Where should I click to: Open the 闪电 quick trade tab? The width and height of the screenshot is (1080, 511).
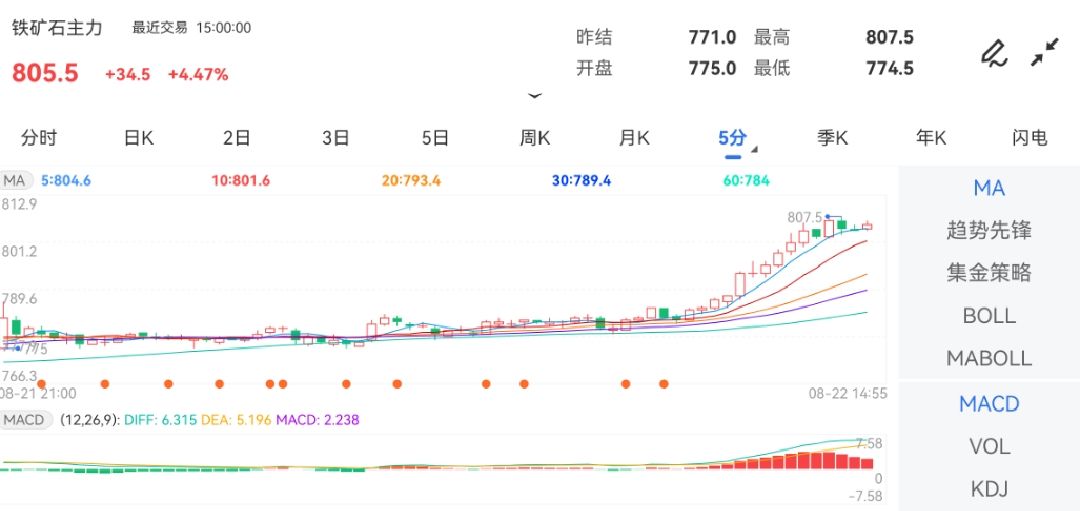pos(1029,139)
